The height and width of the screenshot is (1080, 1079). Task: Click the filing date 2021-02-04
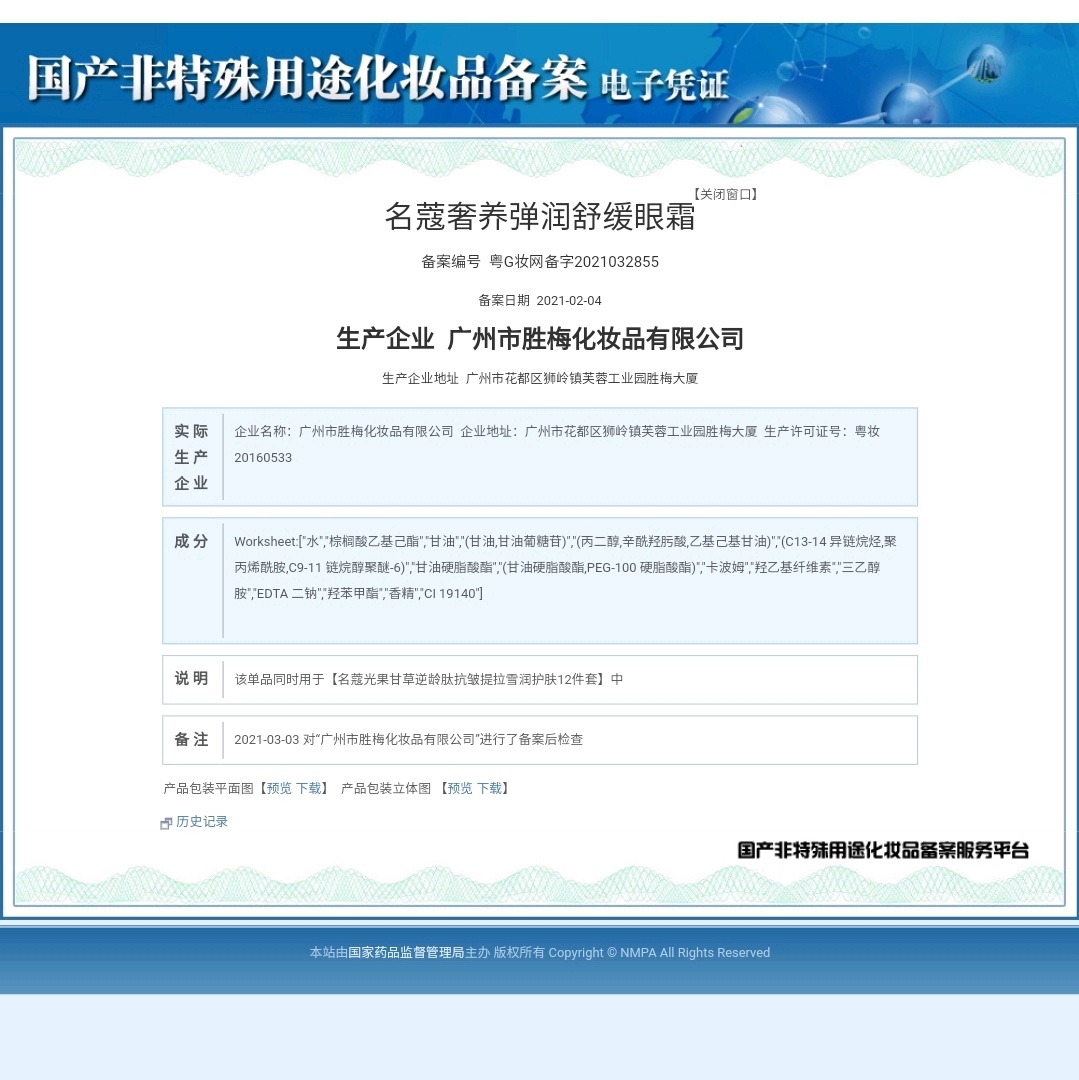[569, 300]
